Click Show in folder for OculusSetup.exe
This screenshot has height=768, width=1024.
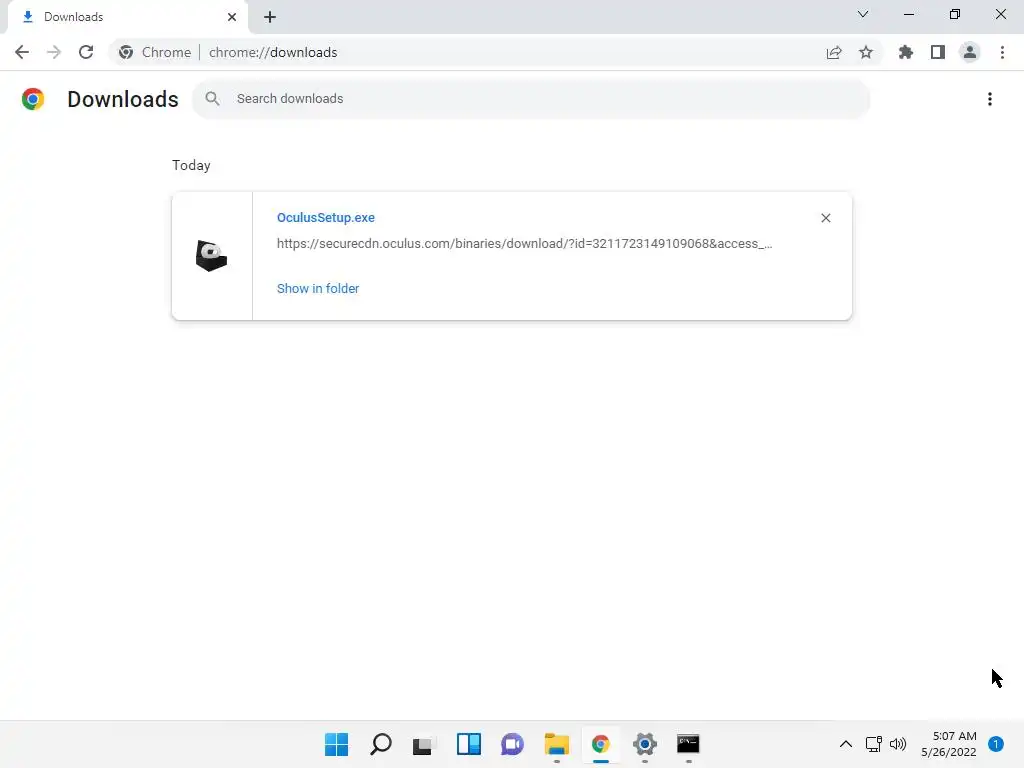pyautogui.click(x=318, y=289)
